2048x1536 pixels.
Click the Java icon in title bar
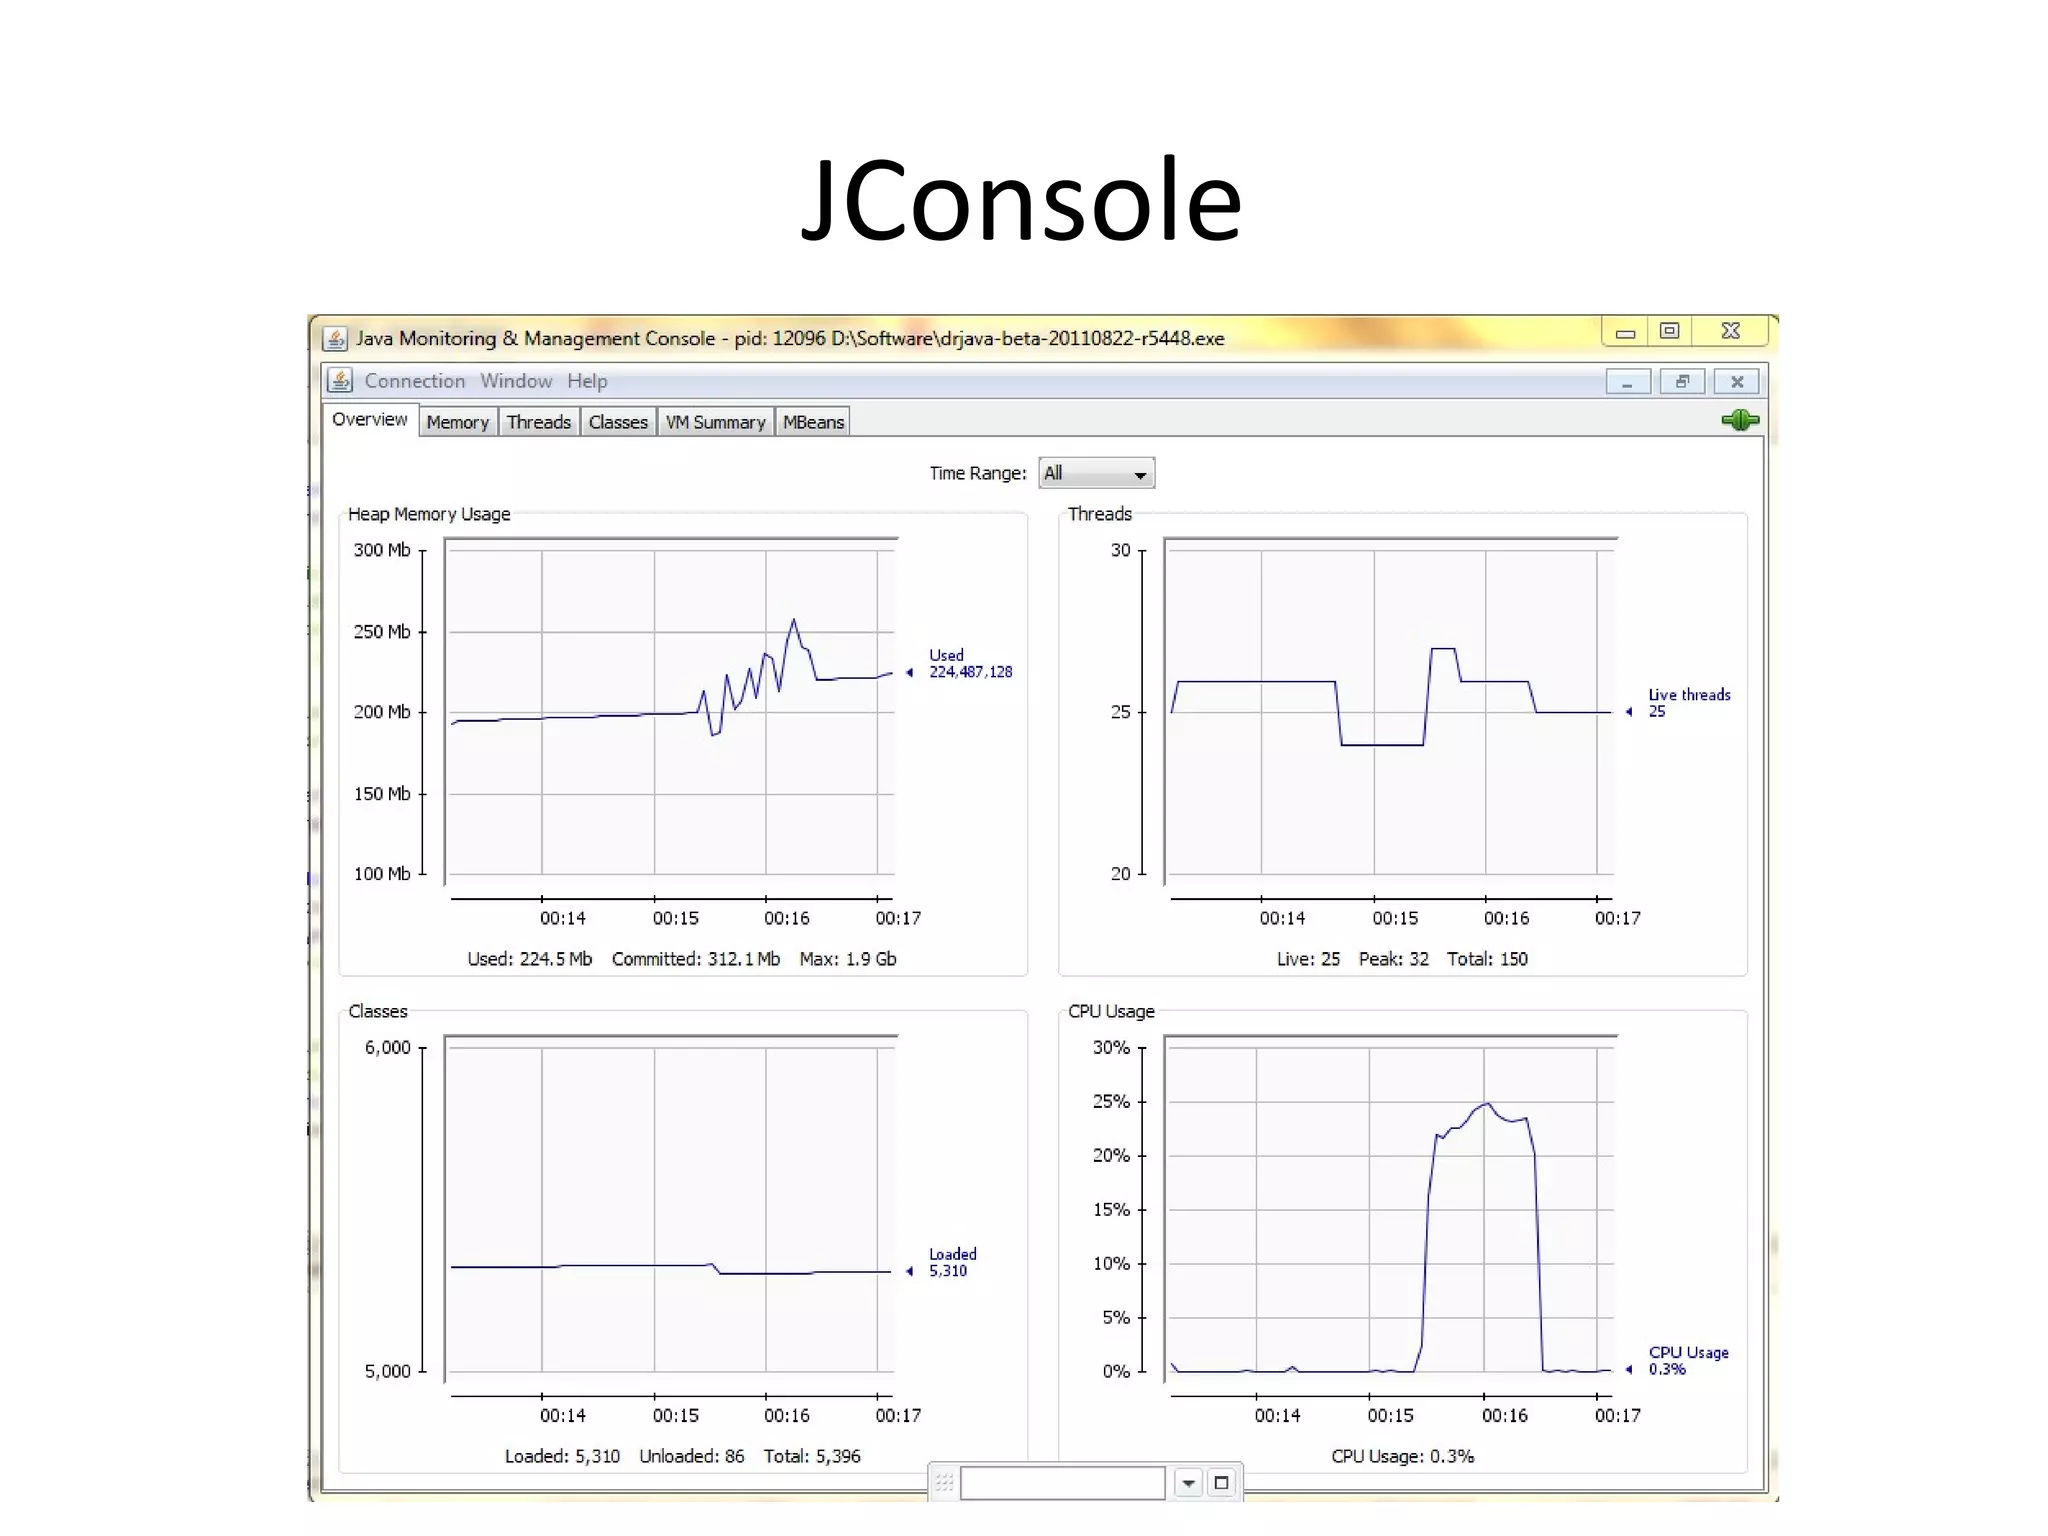click(336, 339)
